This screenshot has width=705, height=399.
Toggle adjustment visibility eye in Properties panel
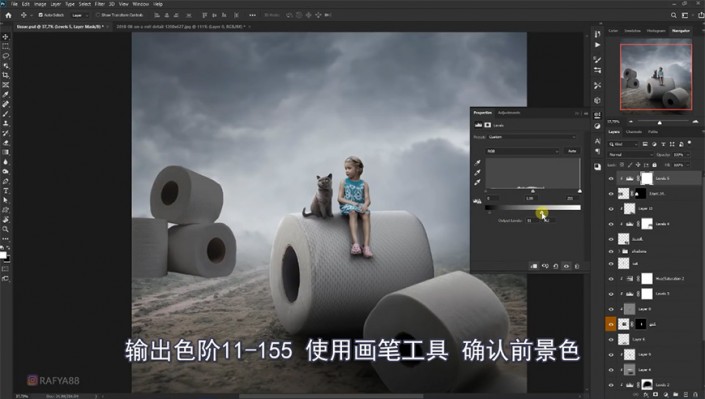click(x=567, y=266)
